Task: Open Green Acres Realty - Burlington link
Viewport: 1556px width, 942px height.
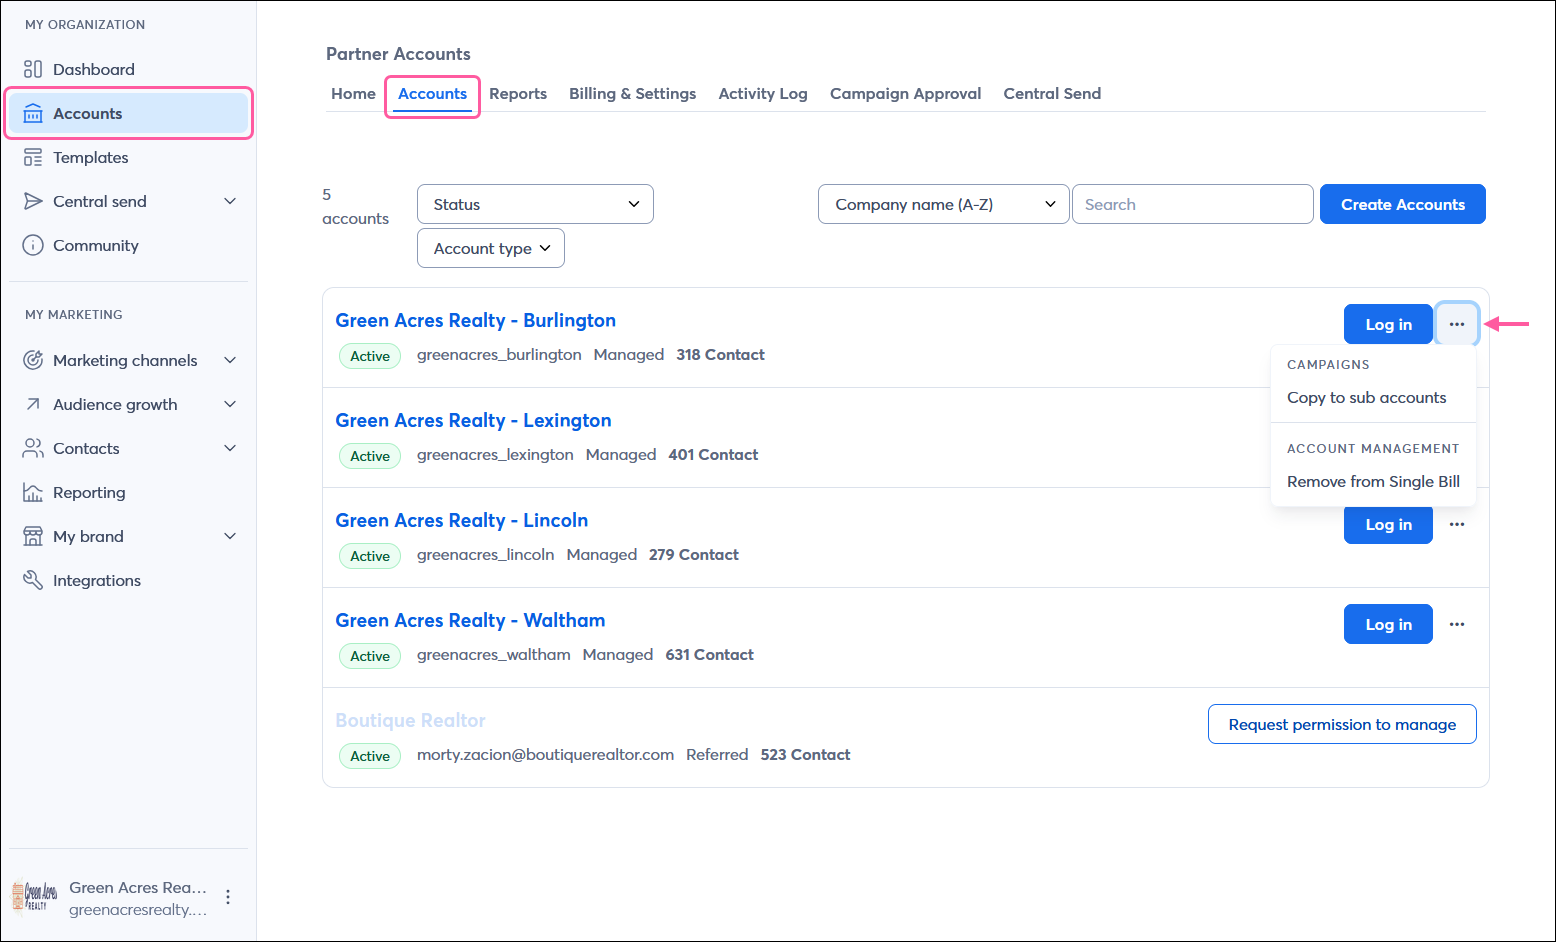Action: point(476,320)
